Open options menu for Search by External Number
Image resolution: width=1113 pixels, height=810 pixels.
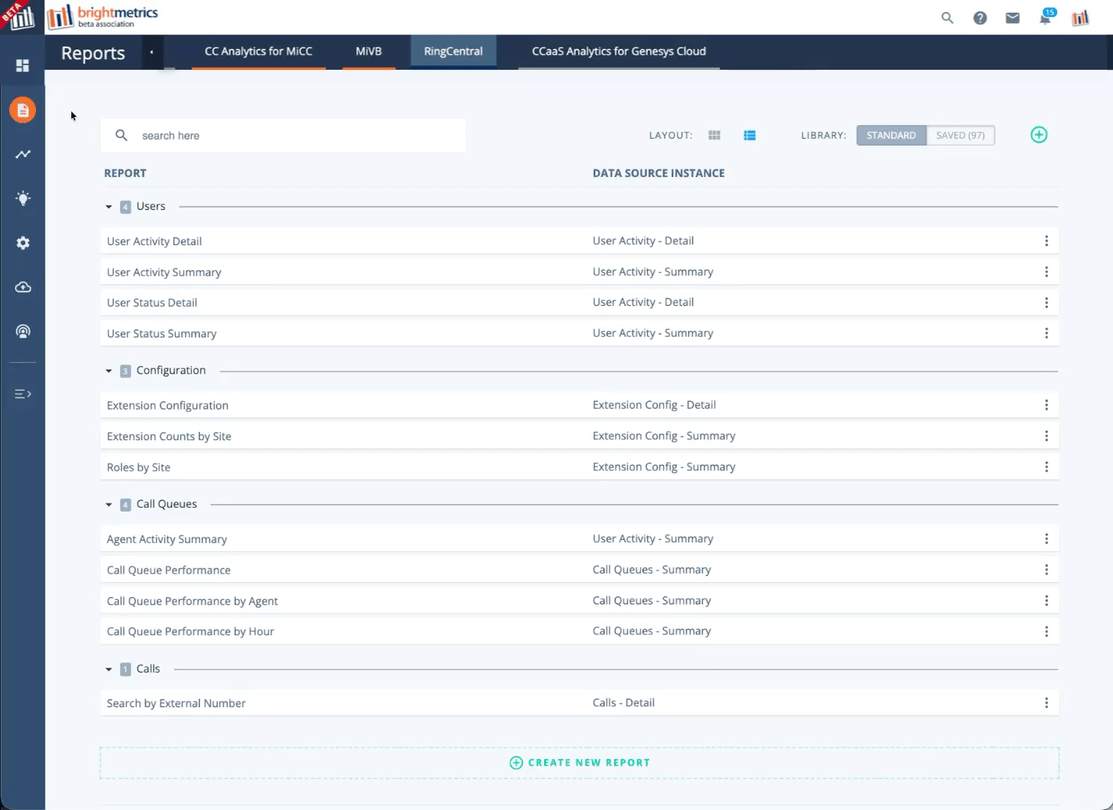click(1046, 703)
